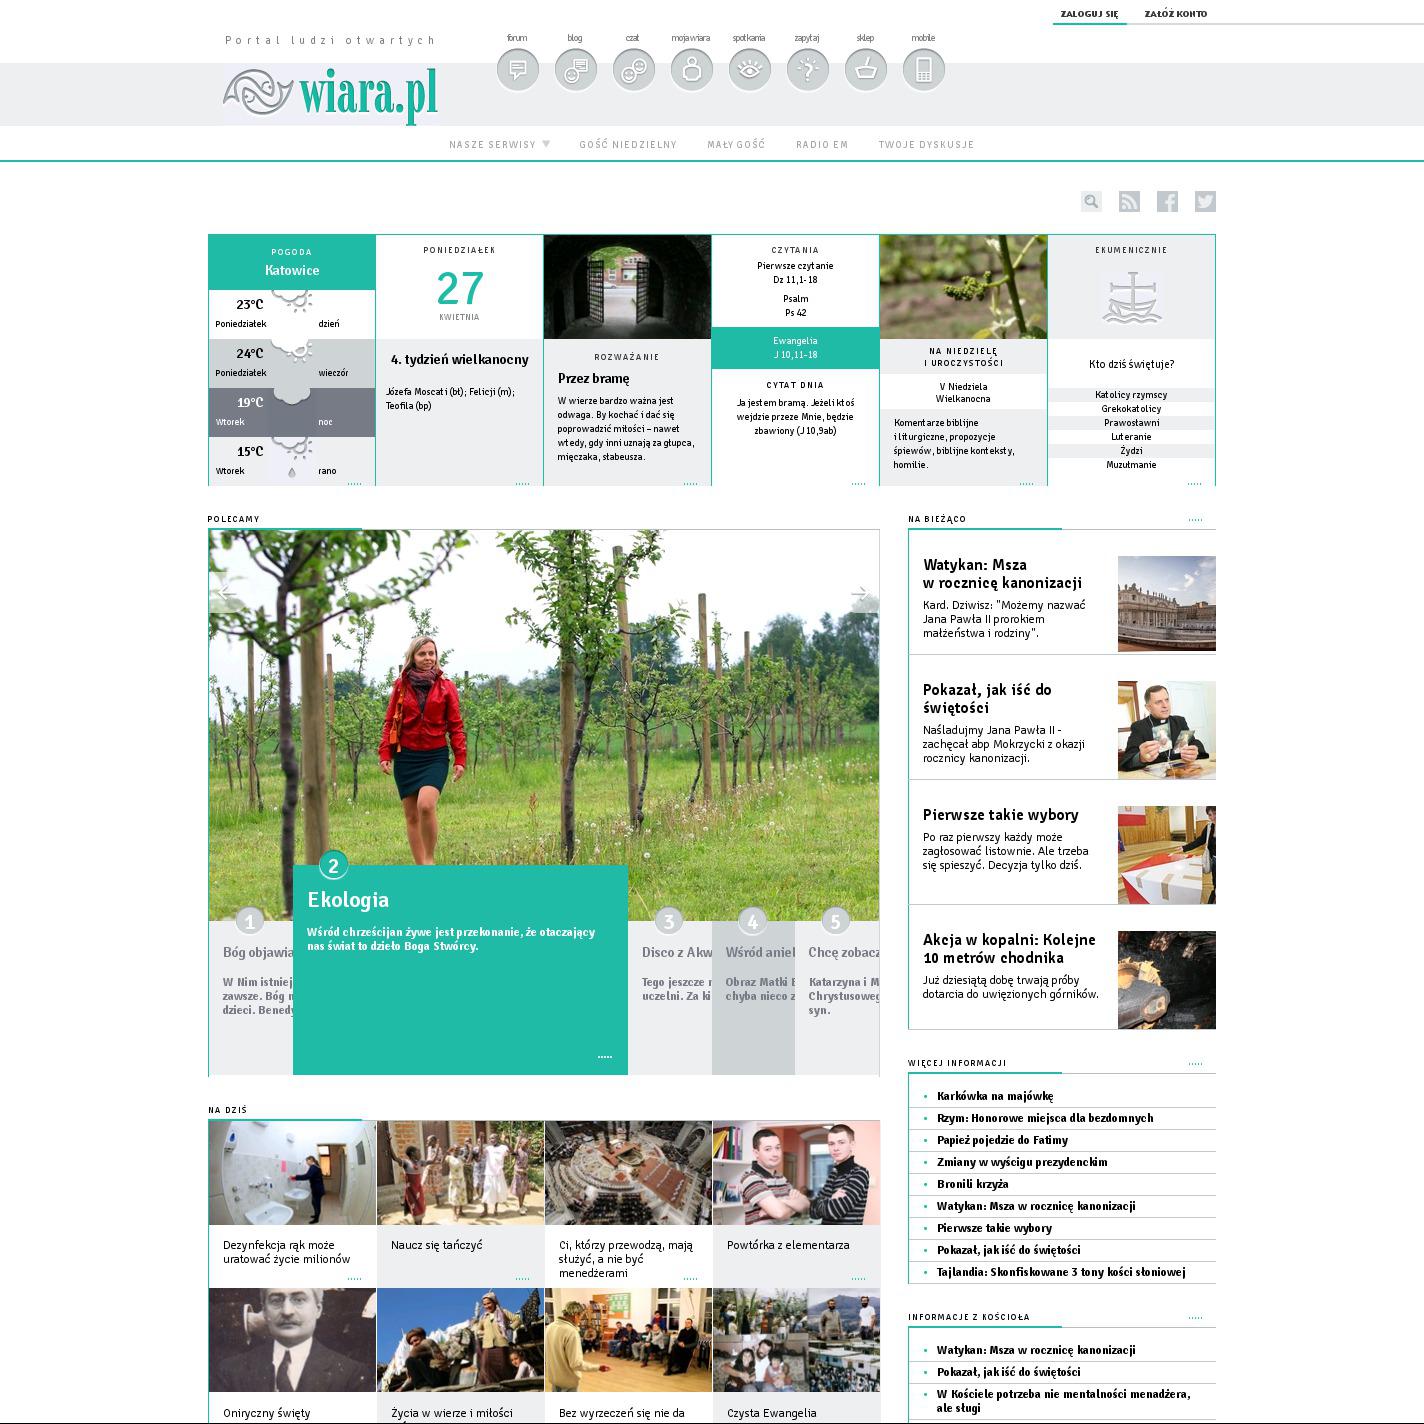Open Watykan: Msza w rocznicę kanonizacji headline

[1002, 574]
